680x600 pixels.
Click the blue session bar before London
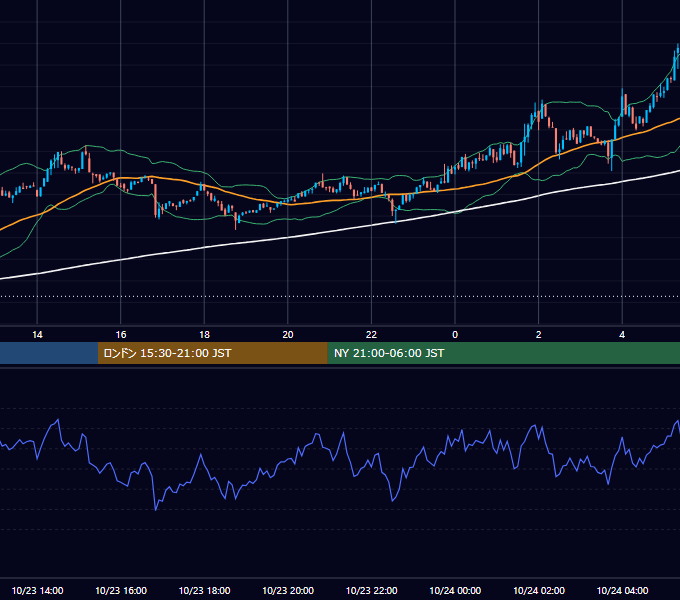[x=49, y=353]
